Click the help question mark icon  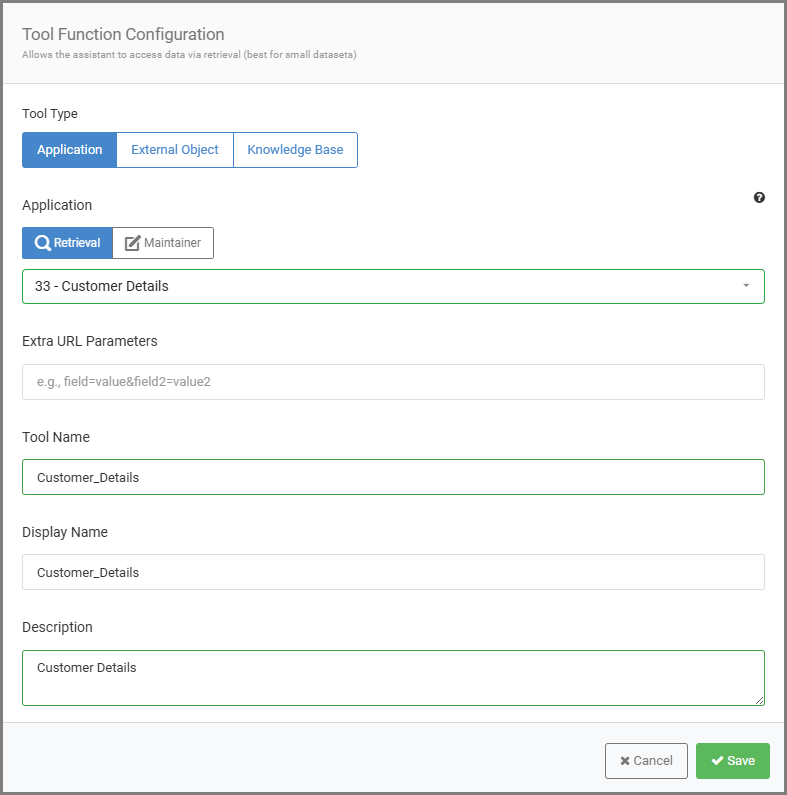759,198
